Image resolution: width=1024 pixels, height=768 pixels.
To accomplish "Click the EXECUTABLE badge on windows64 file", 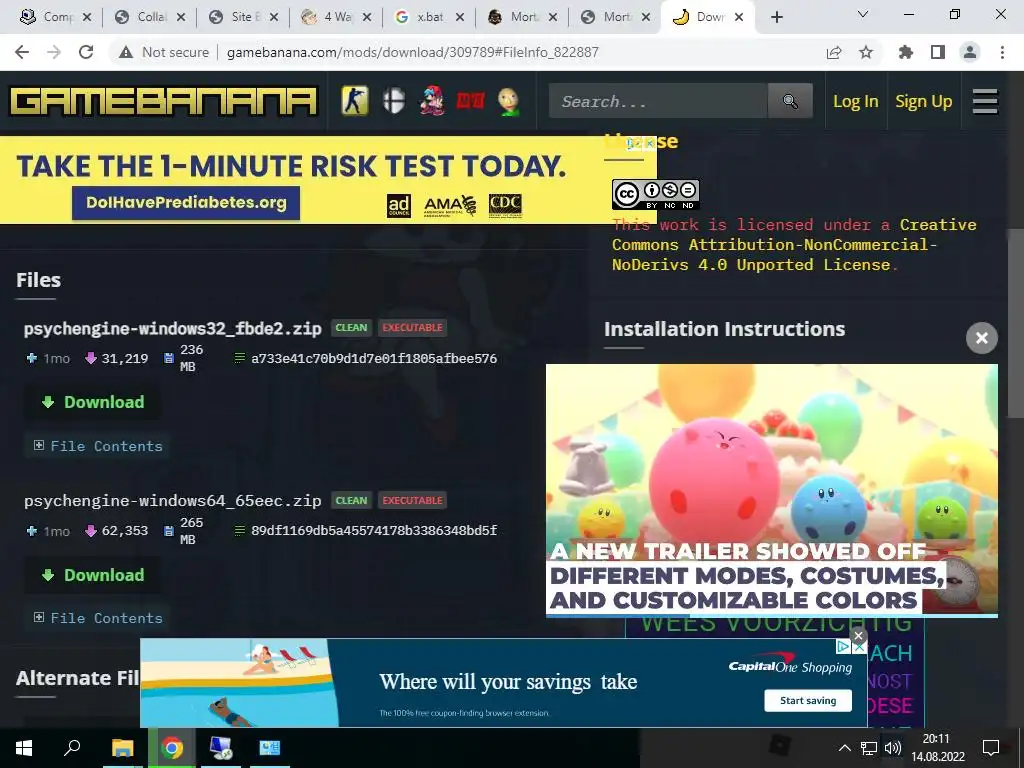I will tap(413, 501).
